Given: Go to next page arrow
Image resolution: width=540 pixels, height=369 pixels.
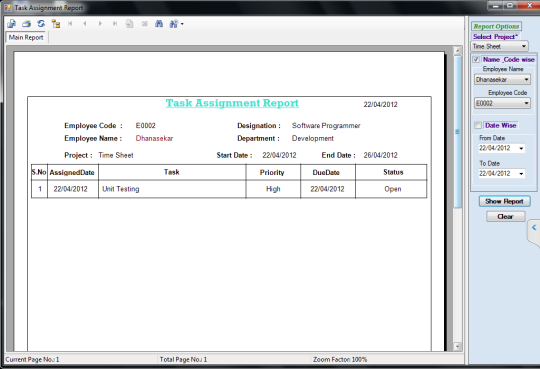Looking at the screenshot, I should [100, 24].
